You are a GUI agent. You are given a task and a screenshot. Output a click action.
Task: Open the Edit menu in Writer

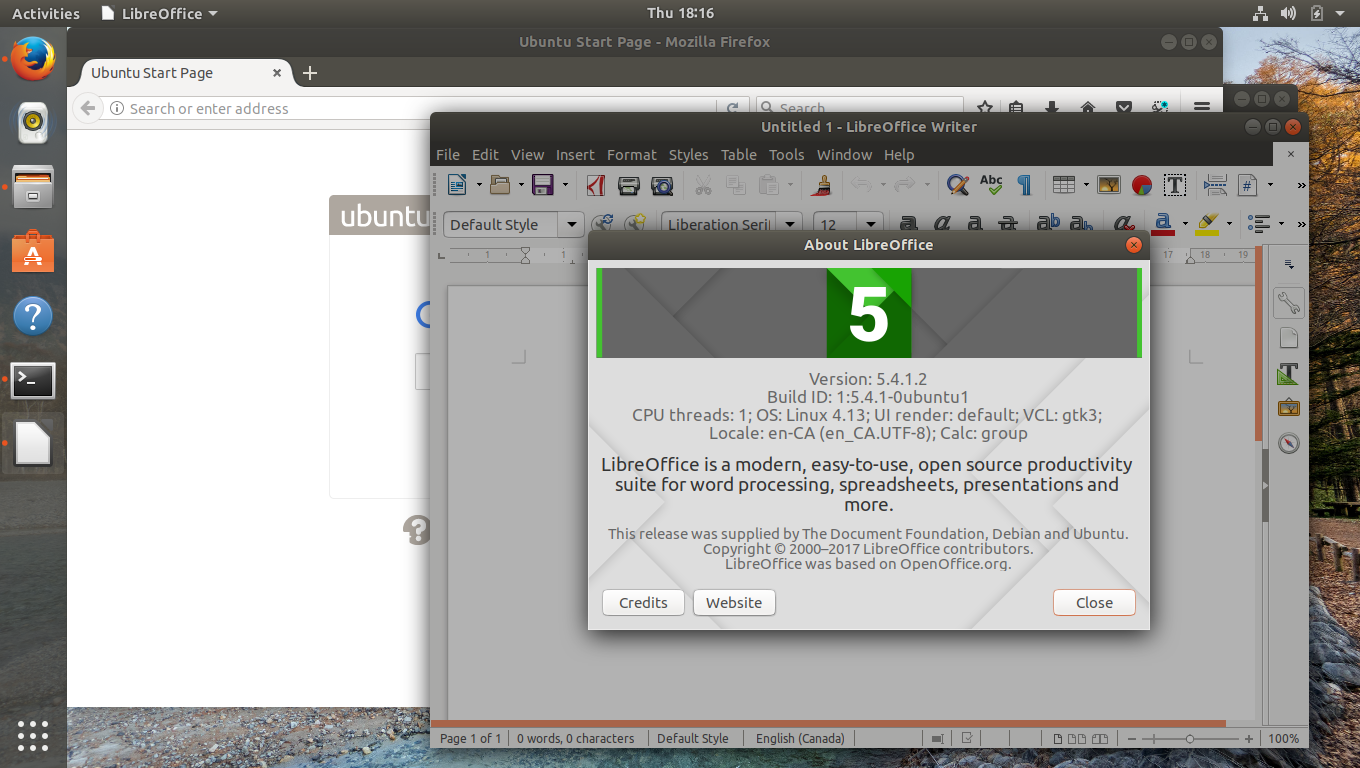pyautogui.click(x=485, y=154)
